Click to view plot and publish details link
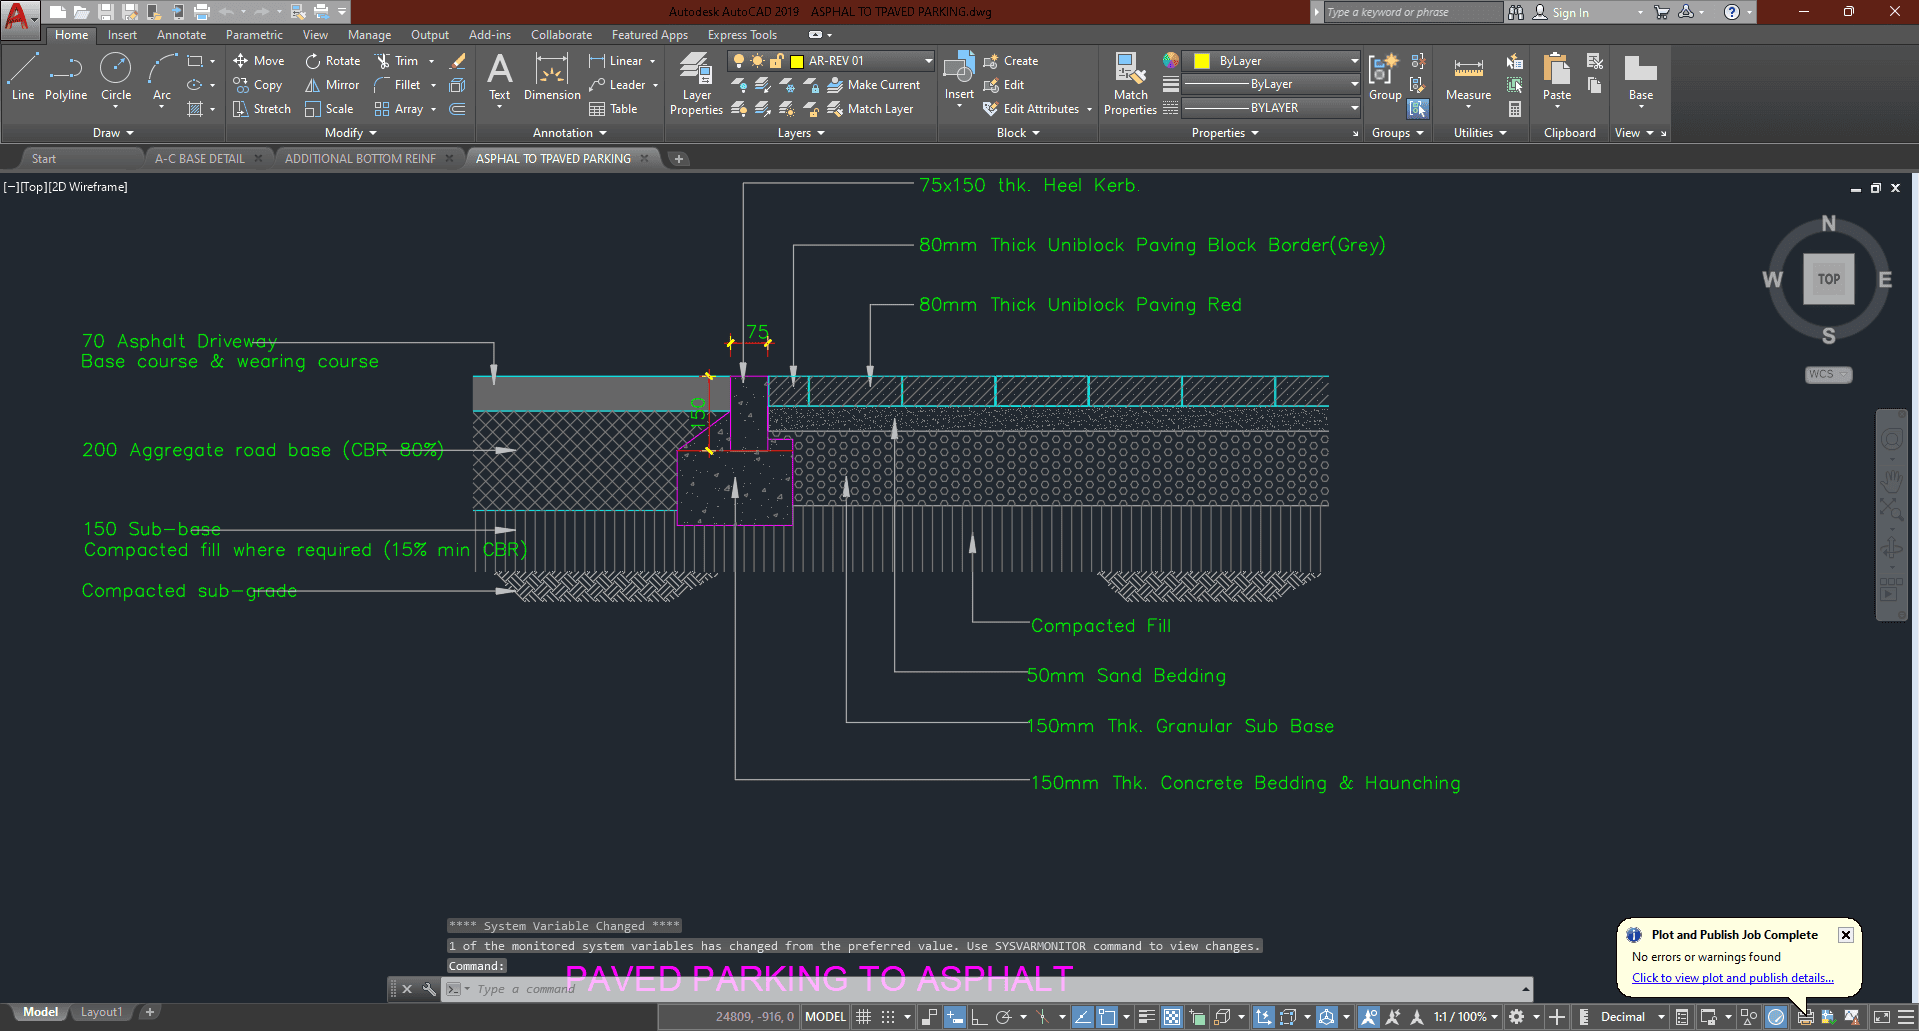The width and height of the screenshot is (1919, 1031). (x=1732, y=978)
